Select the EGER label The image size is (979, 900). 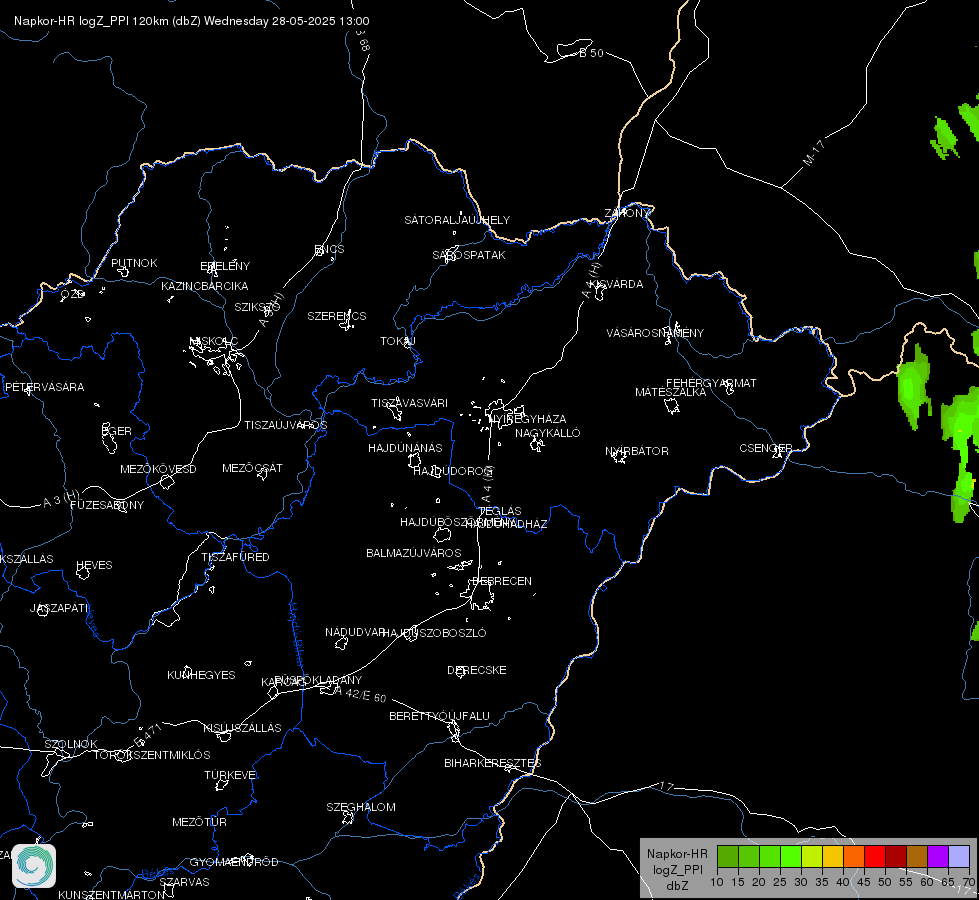click(x=117, y=431)
